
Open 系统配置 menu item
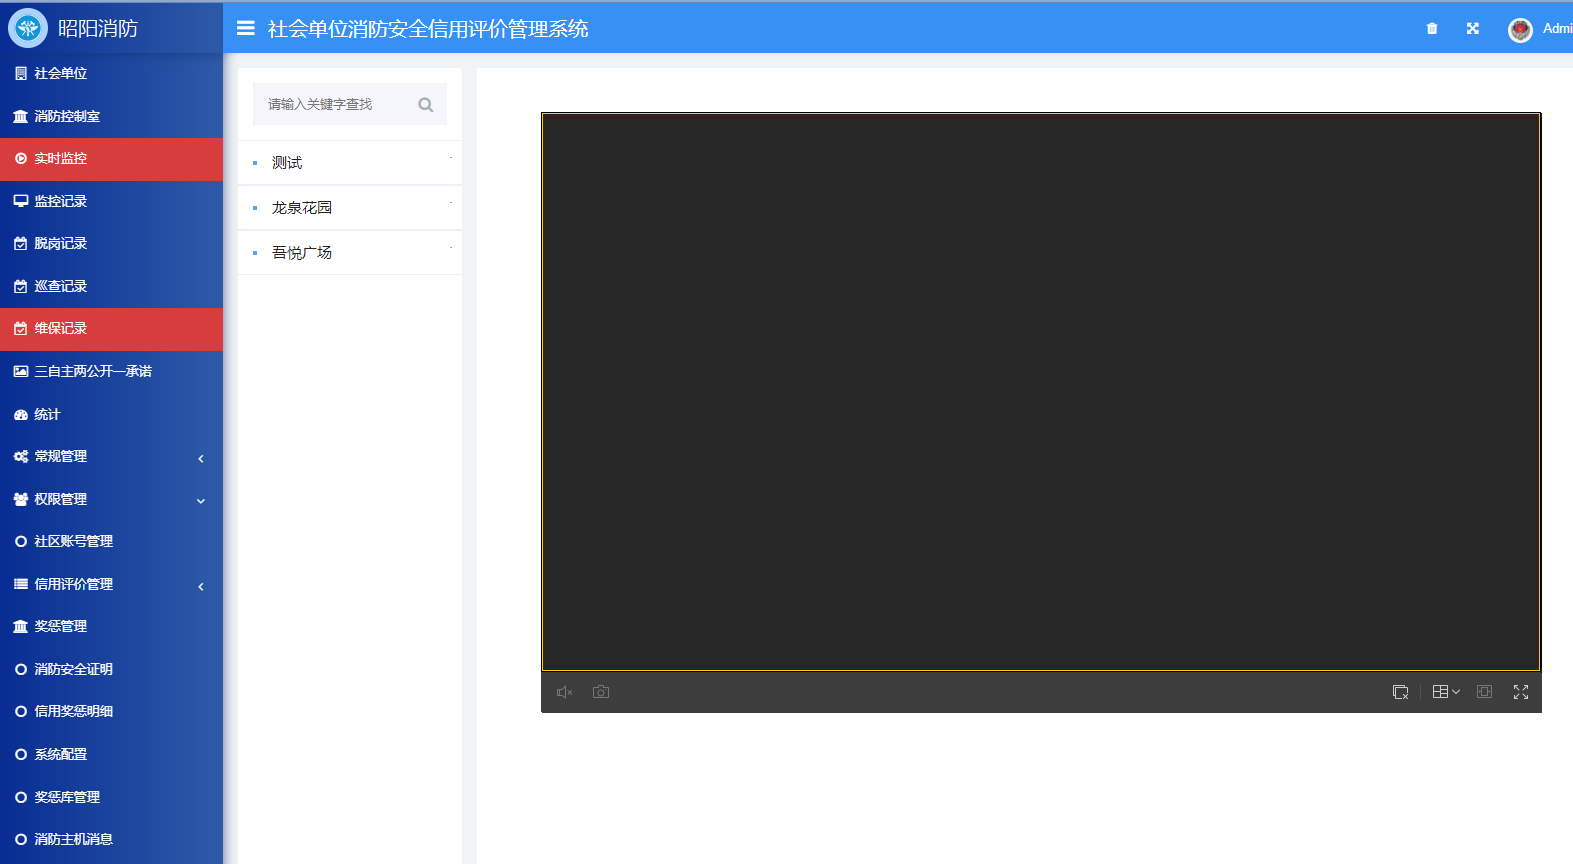(x=111, y=754)
